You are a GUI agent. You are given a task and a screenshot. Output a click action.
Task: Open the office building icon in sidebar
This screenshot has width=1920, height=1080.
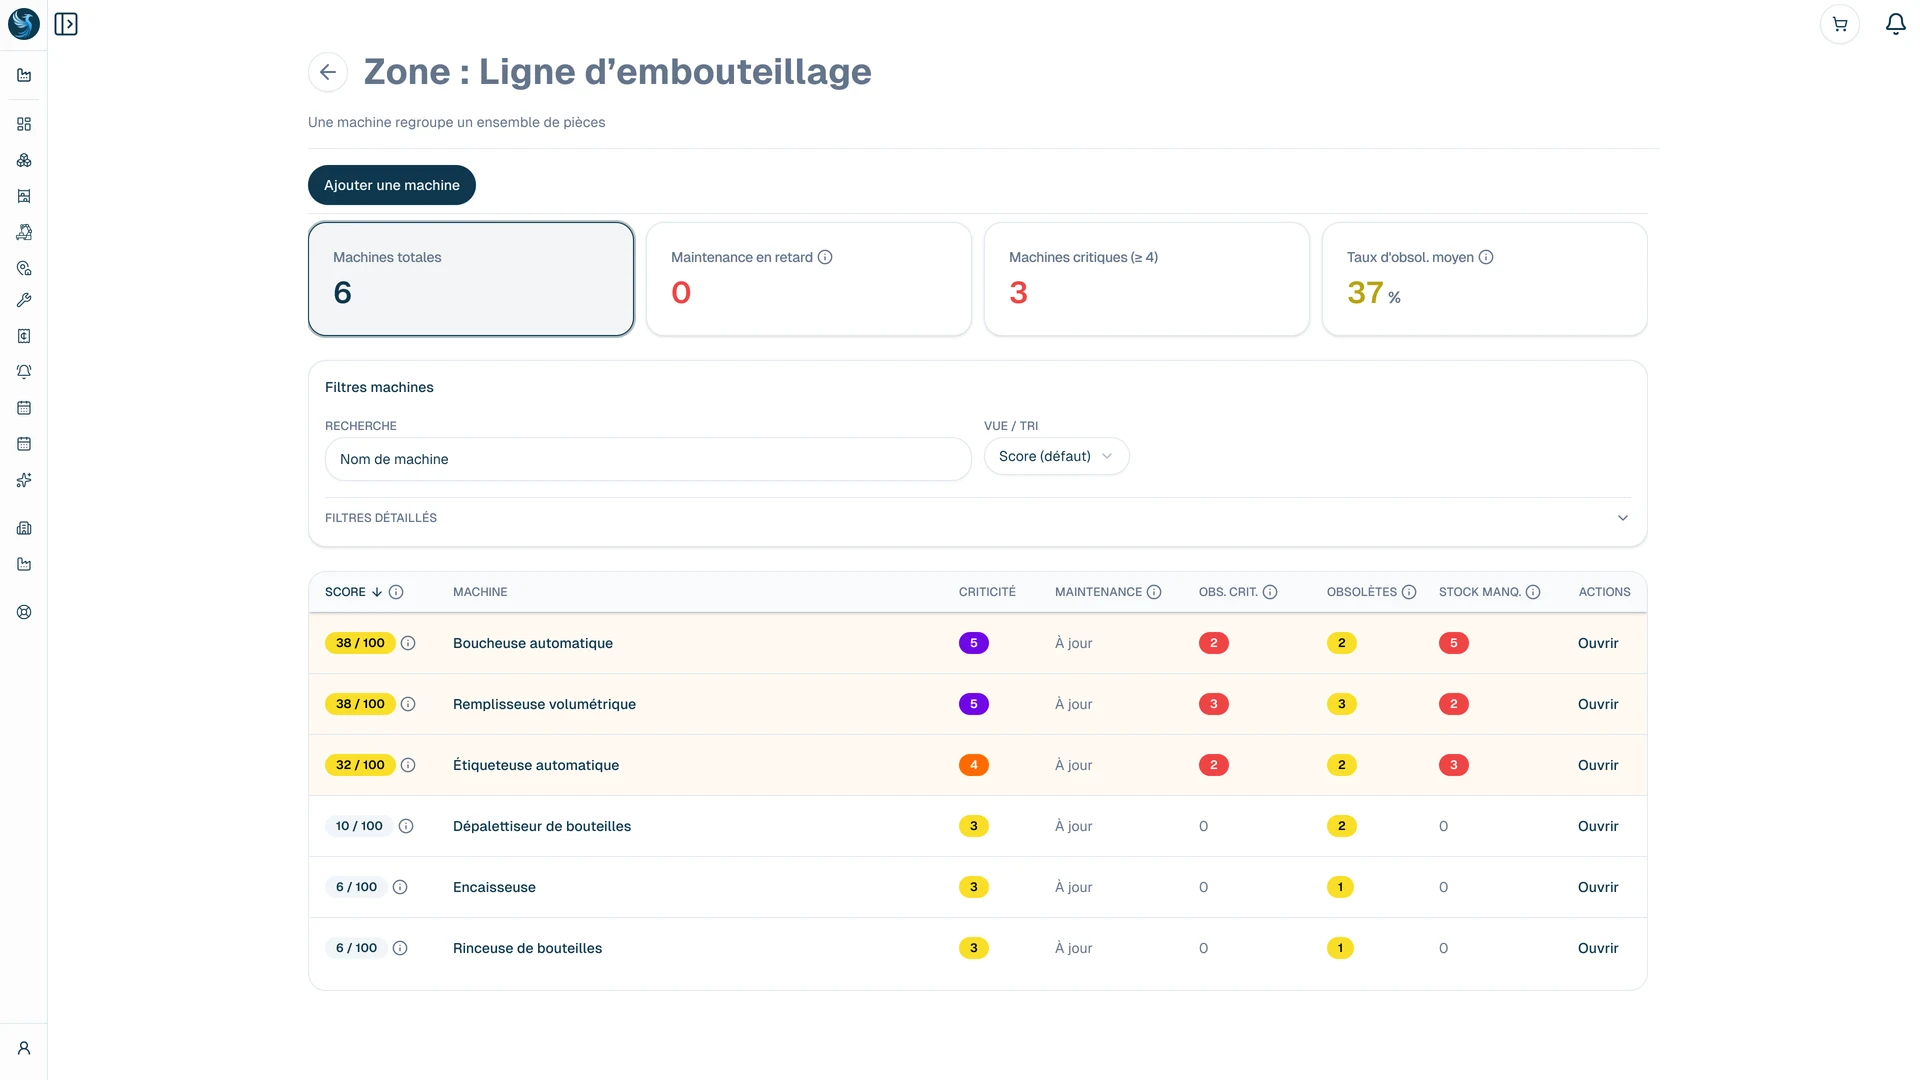point(24,528)
